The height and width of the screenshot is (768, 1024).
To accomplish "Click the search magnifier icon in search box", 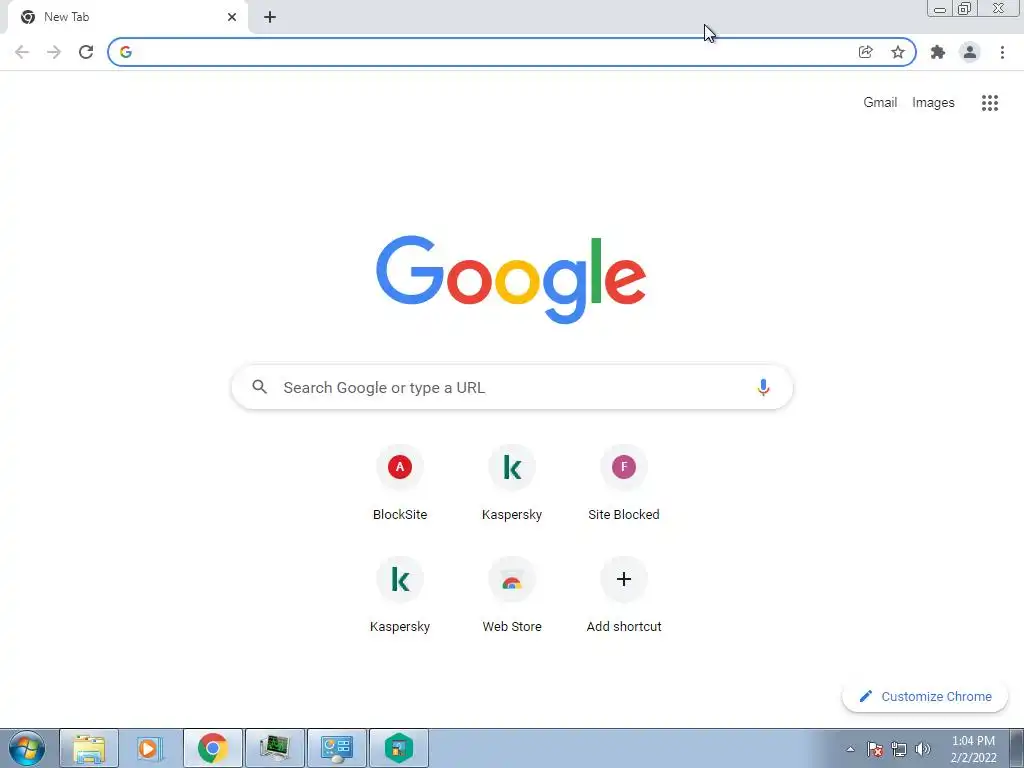I will point(260,387).
